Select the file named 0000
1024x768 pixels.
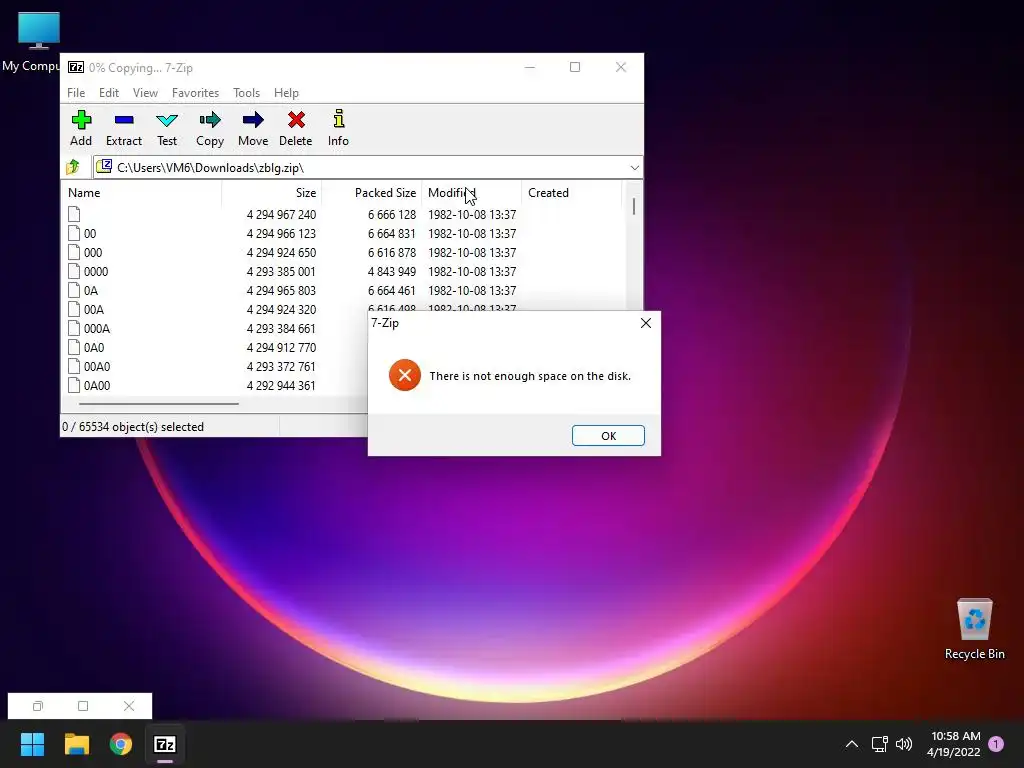pos(96,271)
